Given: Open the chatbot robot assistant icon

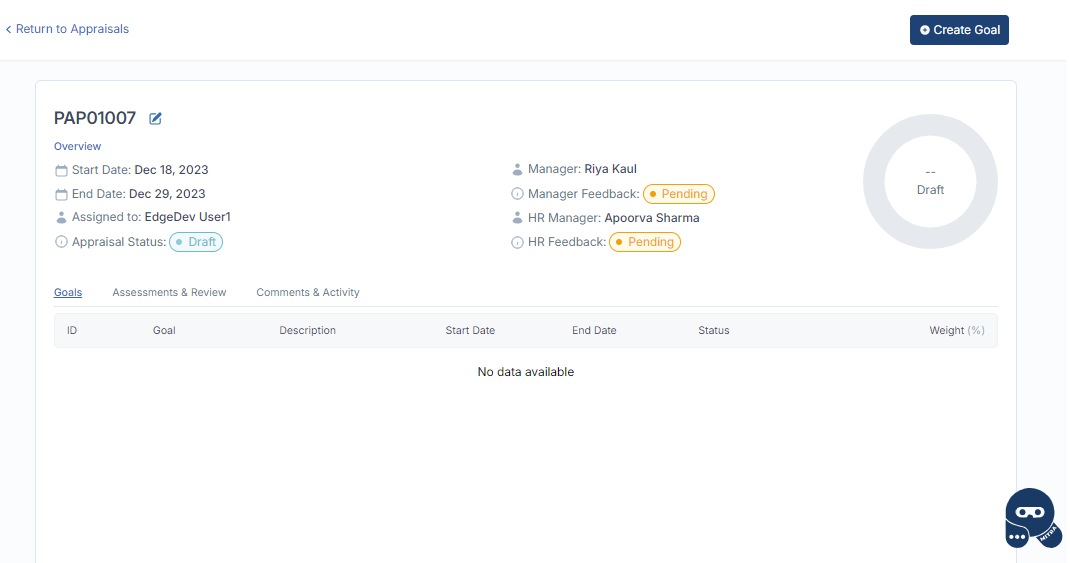Looking at the screenshot, I should (x=1031, y=518).
